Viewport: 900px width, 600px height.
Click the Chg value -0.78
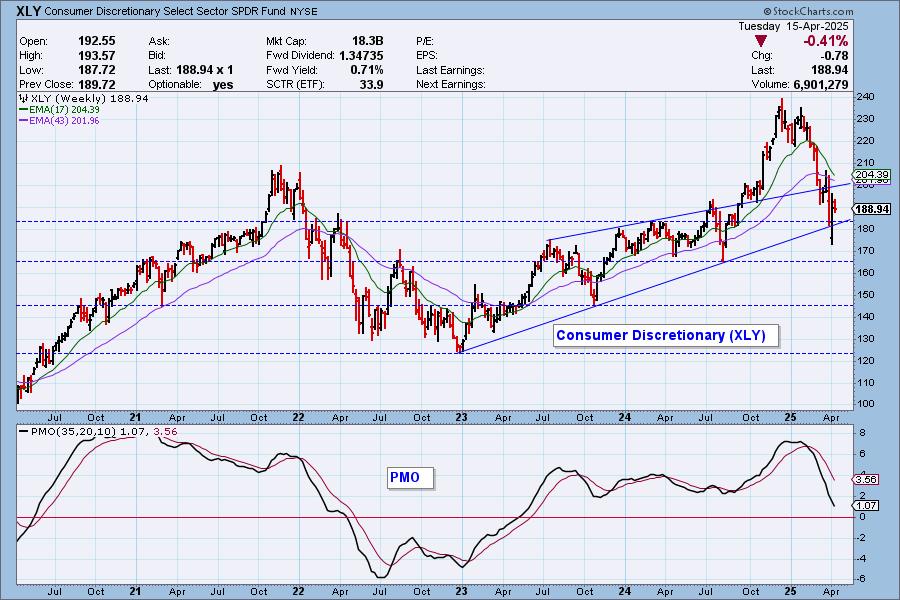click(x=834, y=56)
